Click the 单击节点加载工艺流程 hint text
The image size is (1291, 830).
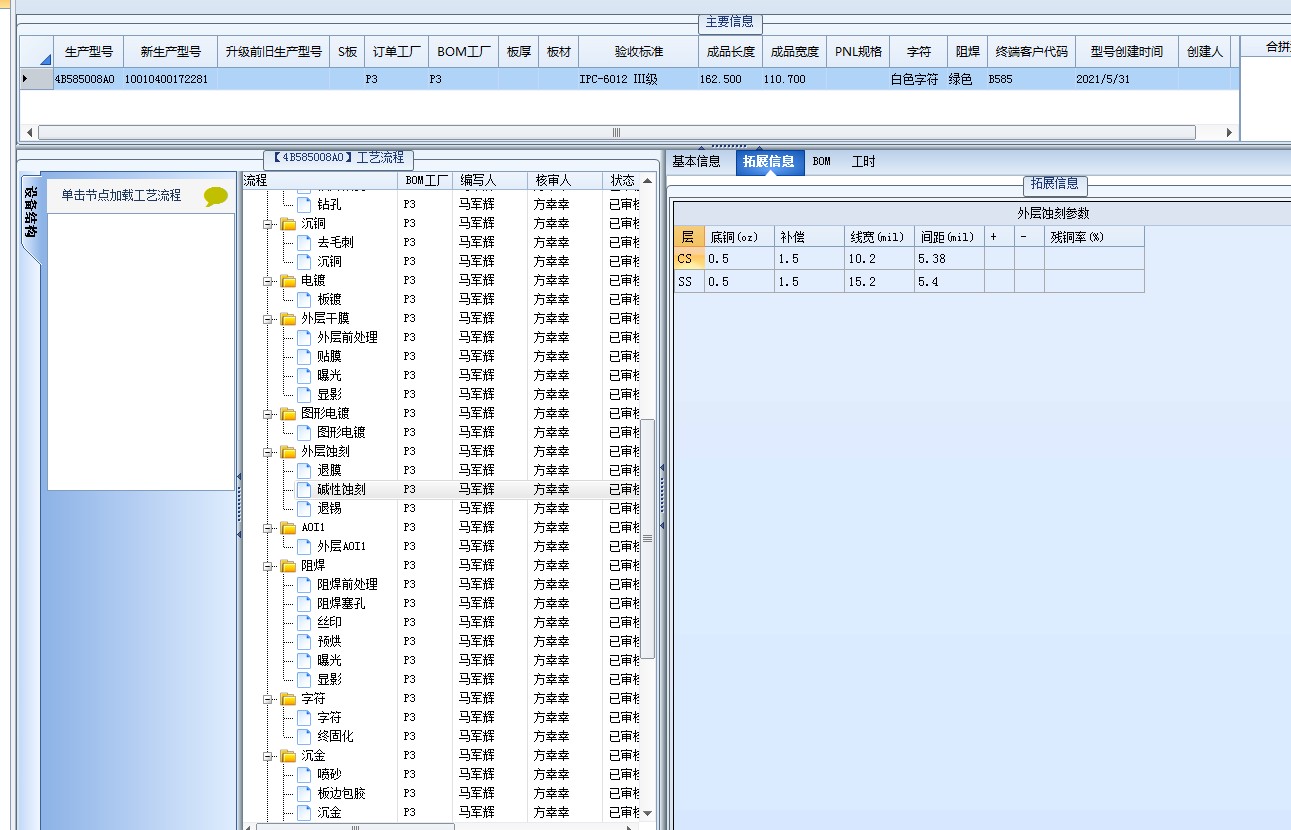121,196
